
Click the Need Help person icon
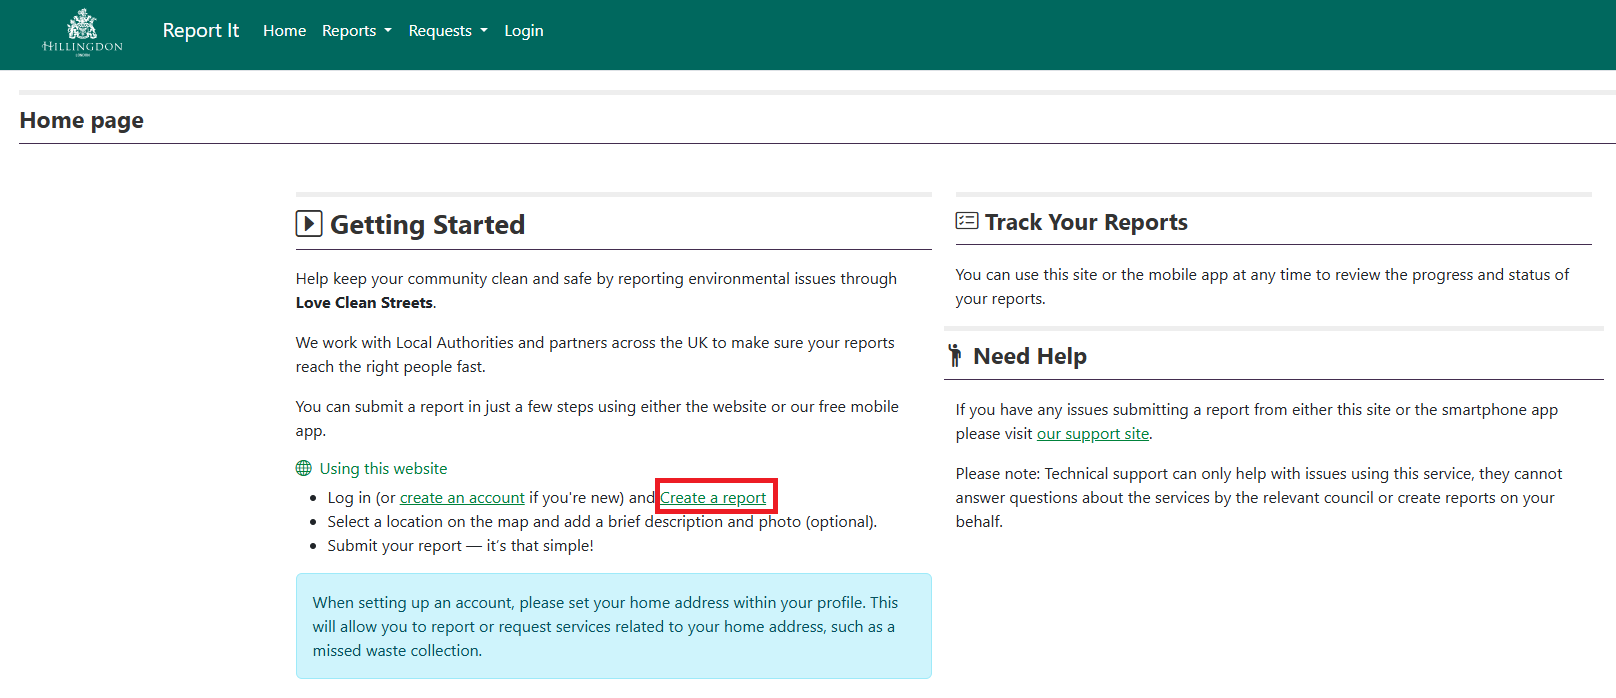[955, 355]
